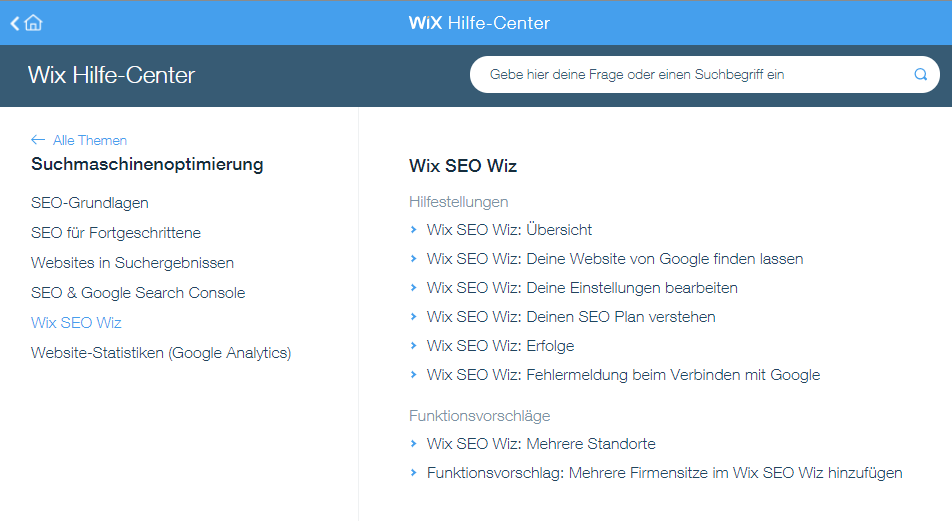
Task: Open article Fehlermeldung beim Verbinden mit Google
Action: click(624, 375)
